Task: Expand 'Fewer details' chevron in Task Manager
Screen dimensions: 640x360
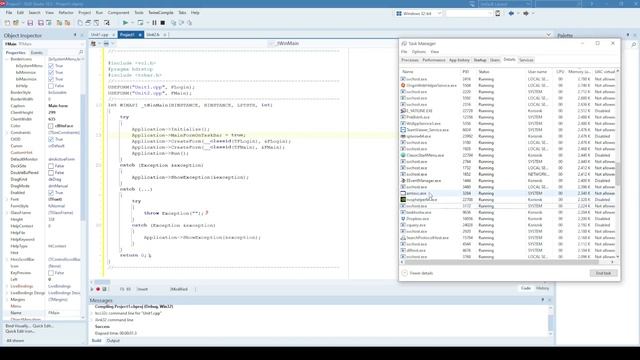Action: tap(404, 273)
